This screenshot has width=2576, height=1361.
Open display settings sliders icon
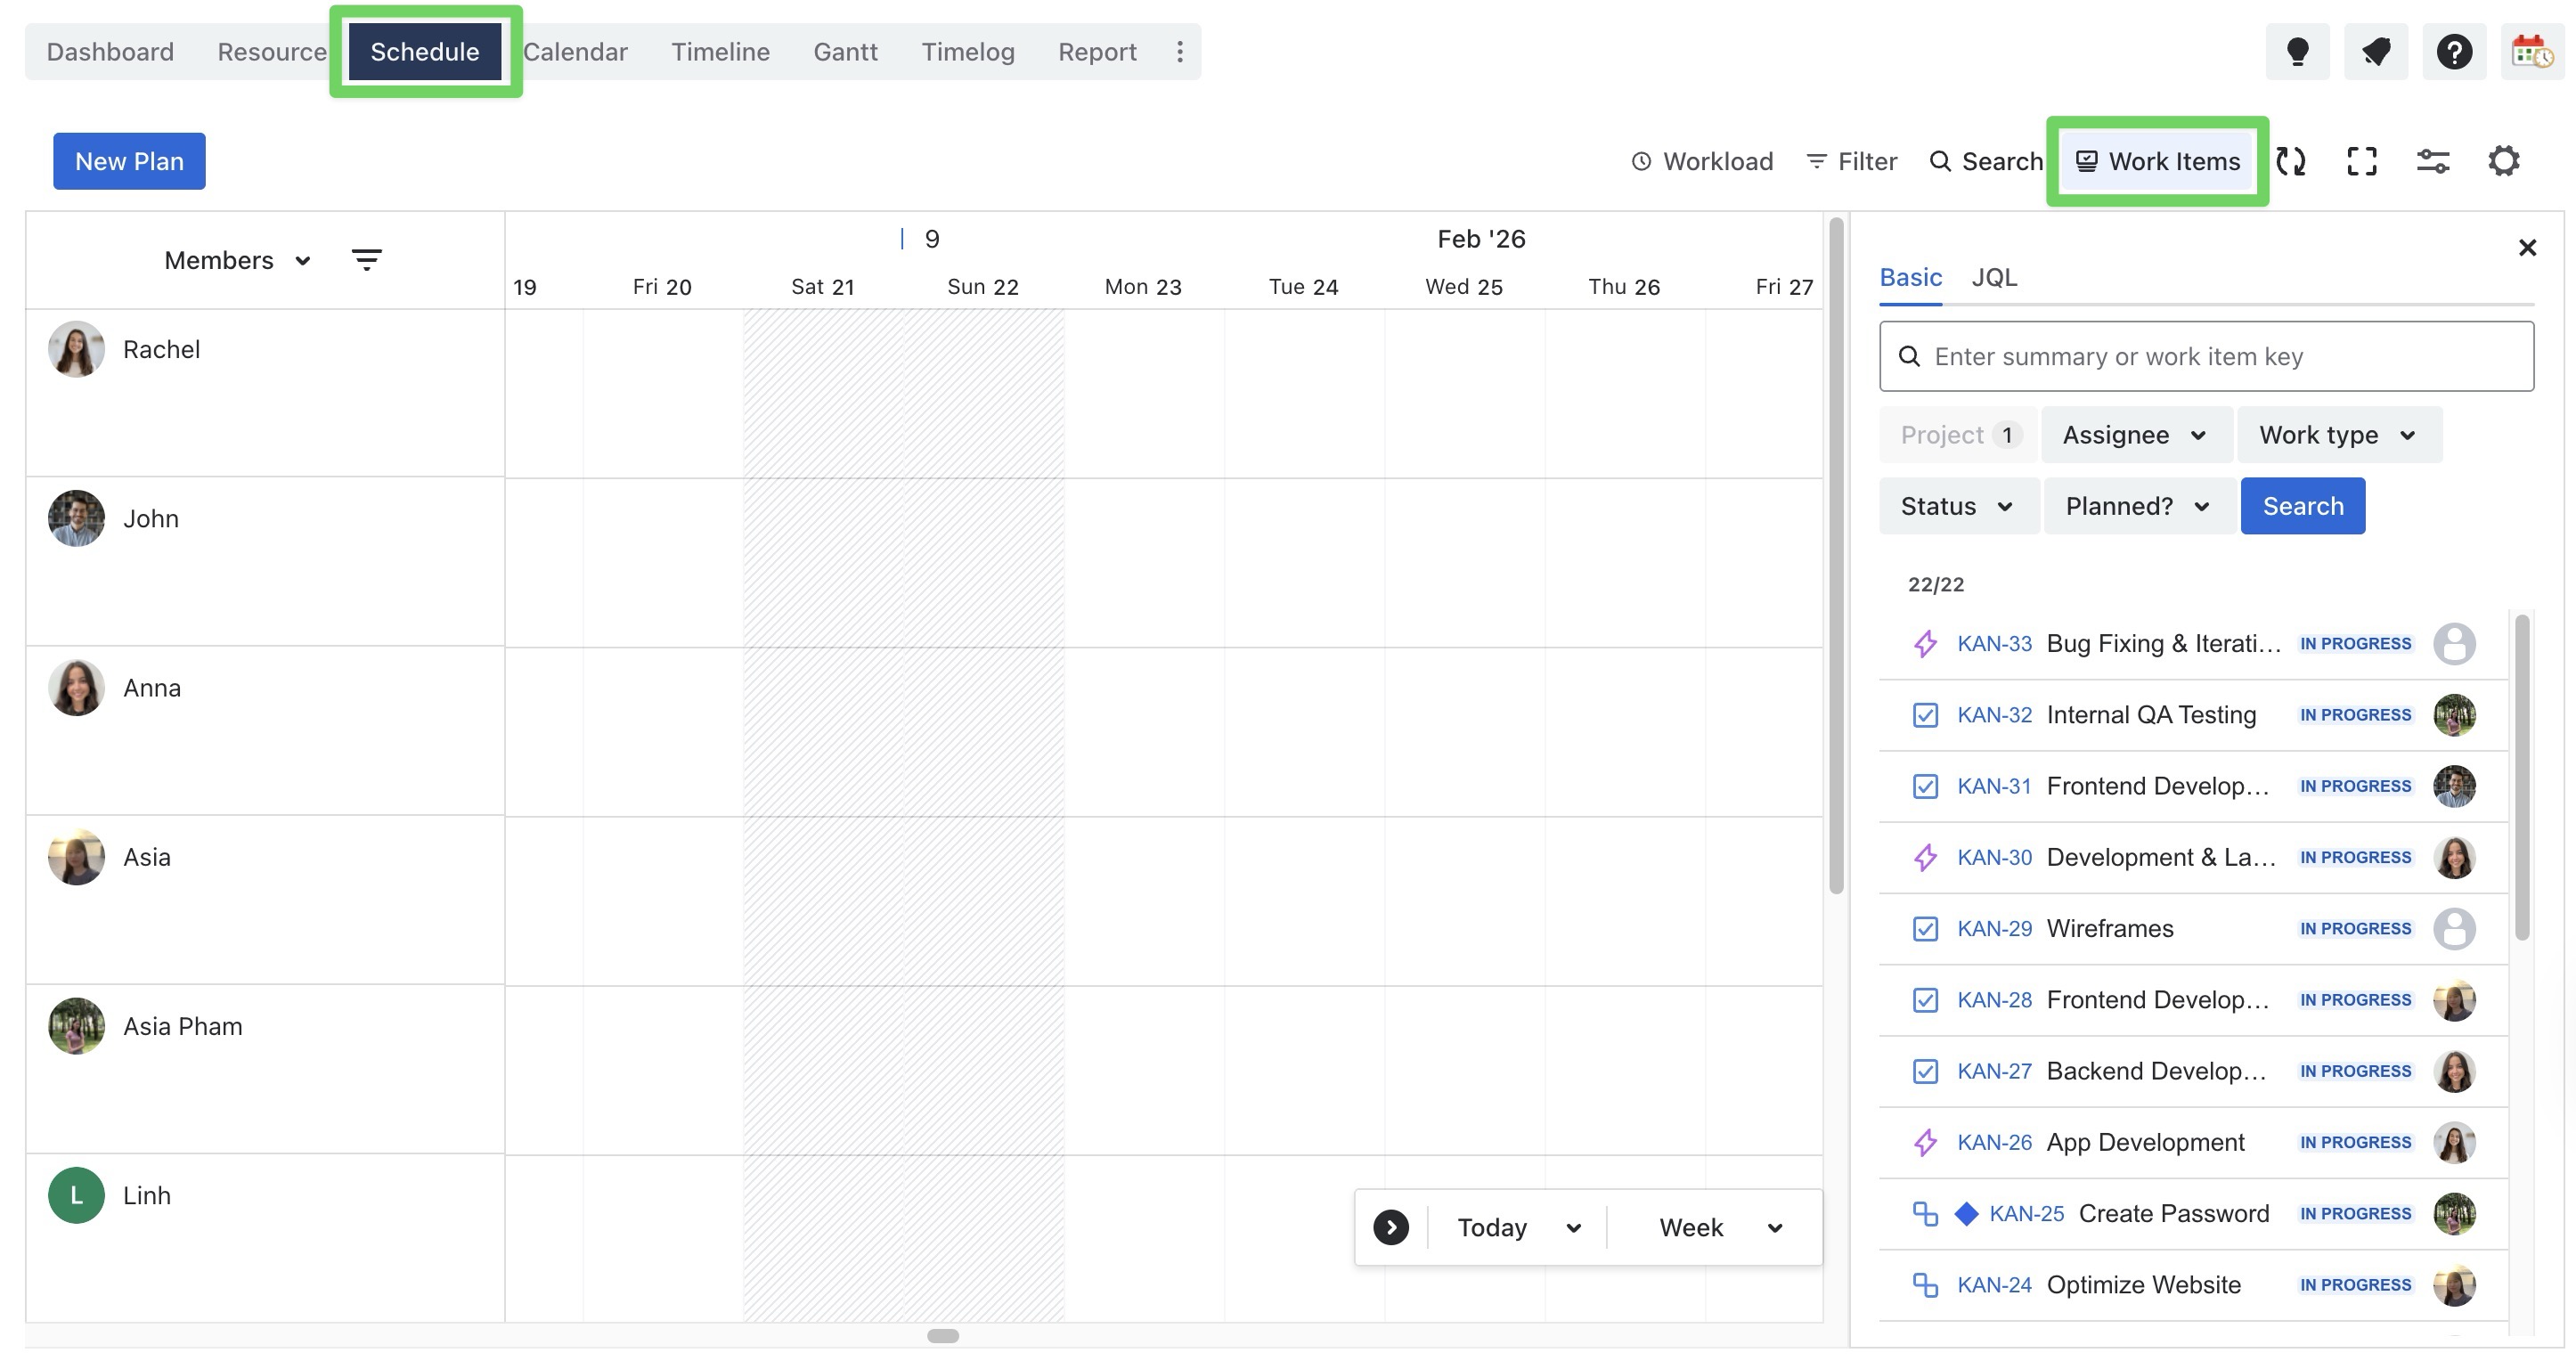2433,161
